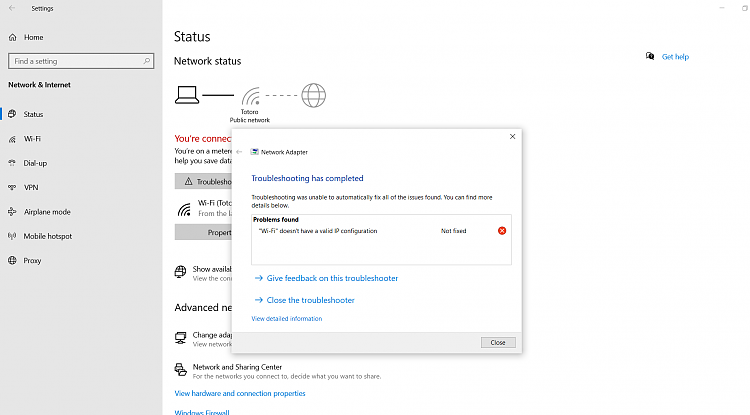The height and width of the screenshot is (415, 750).
Task: Select the Status sidebar item
Action: click(x=33, y=114)
